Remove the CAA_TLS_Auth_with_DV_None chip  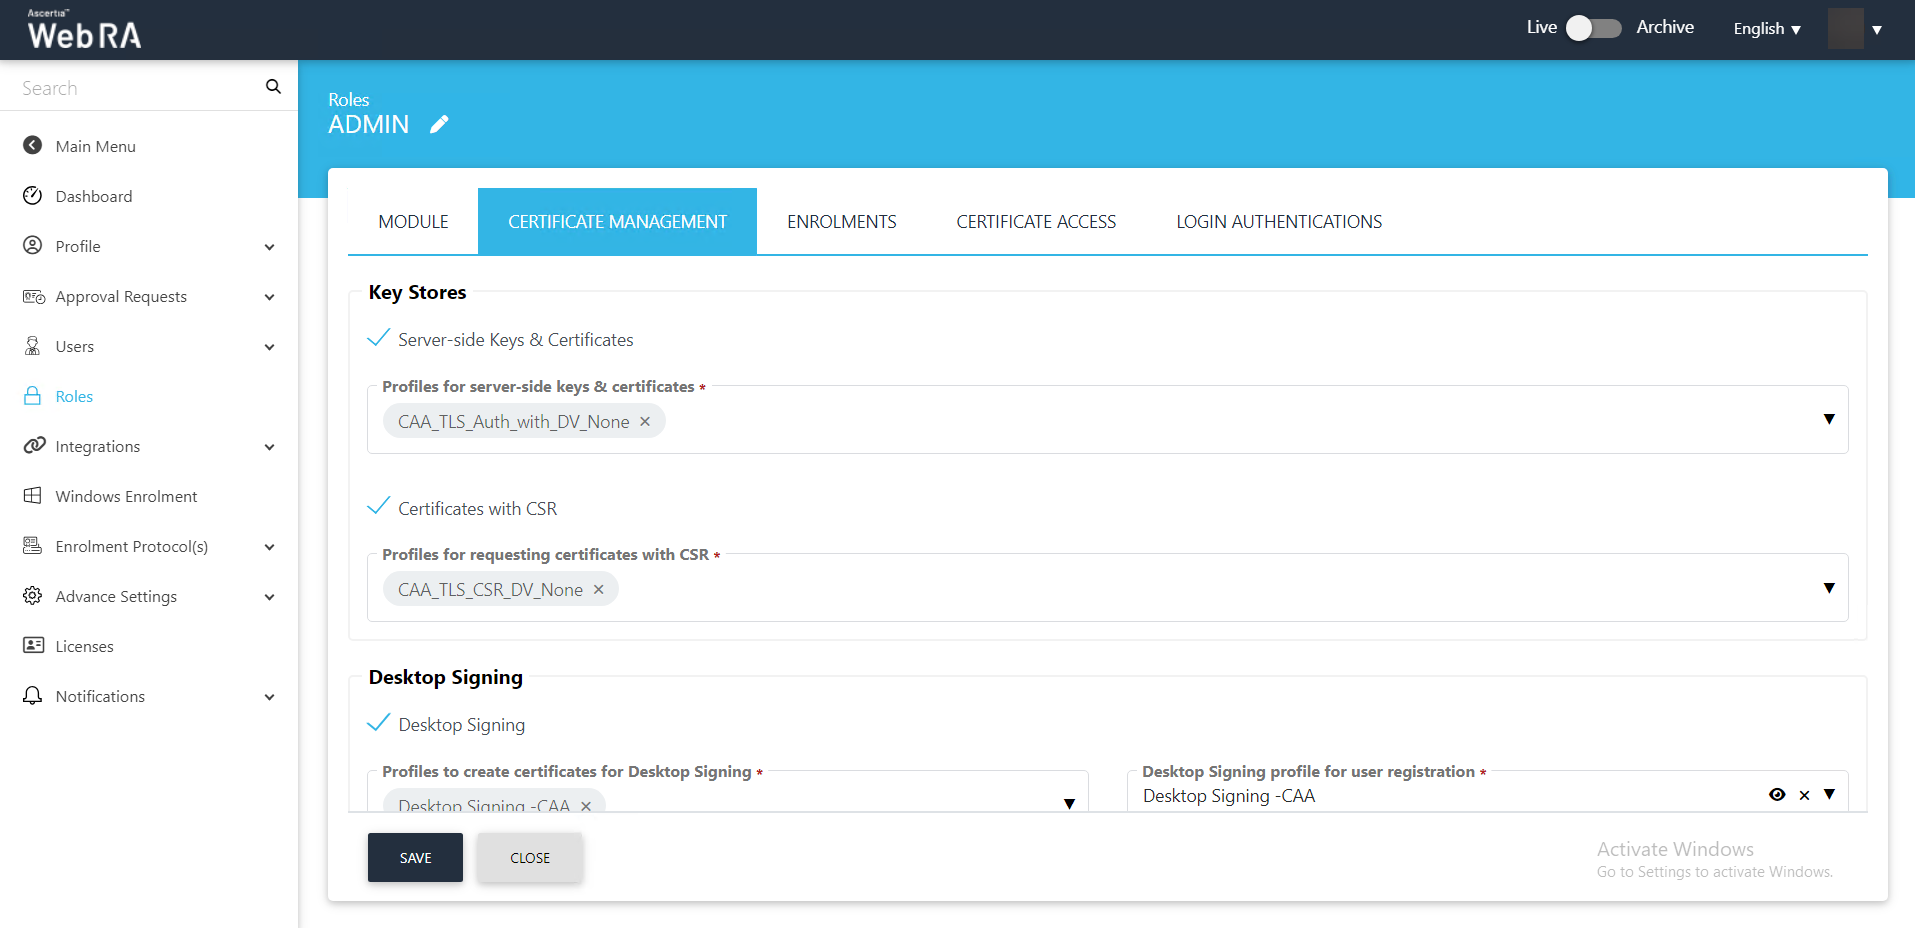(x=645, y=422)
